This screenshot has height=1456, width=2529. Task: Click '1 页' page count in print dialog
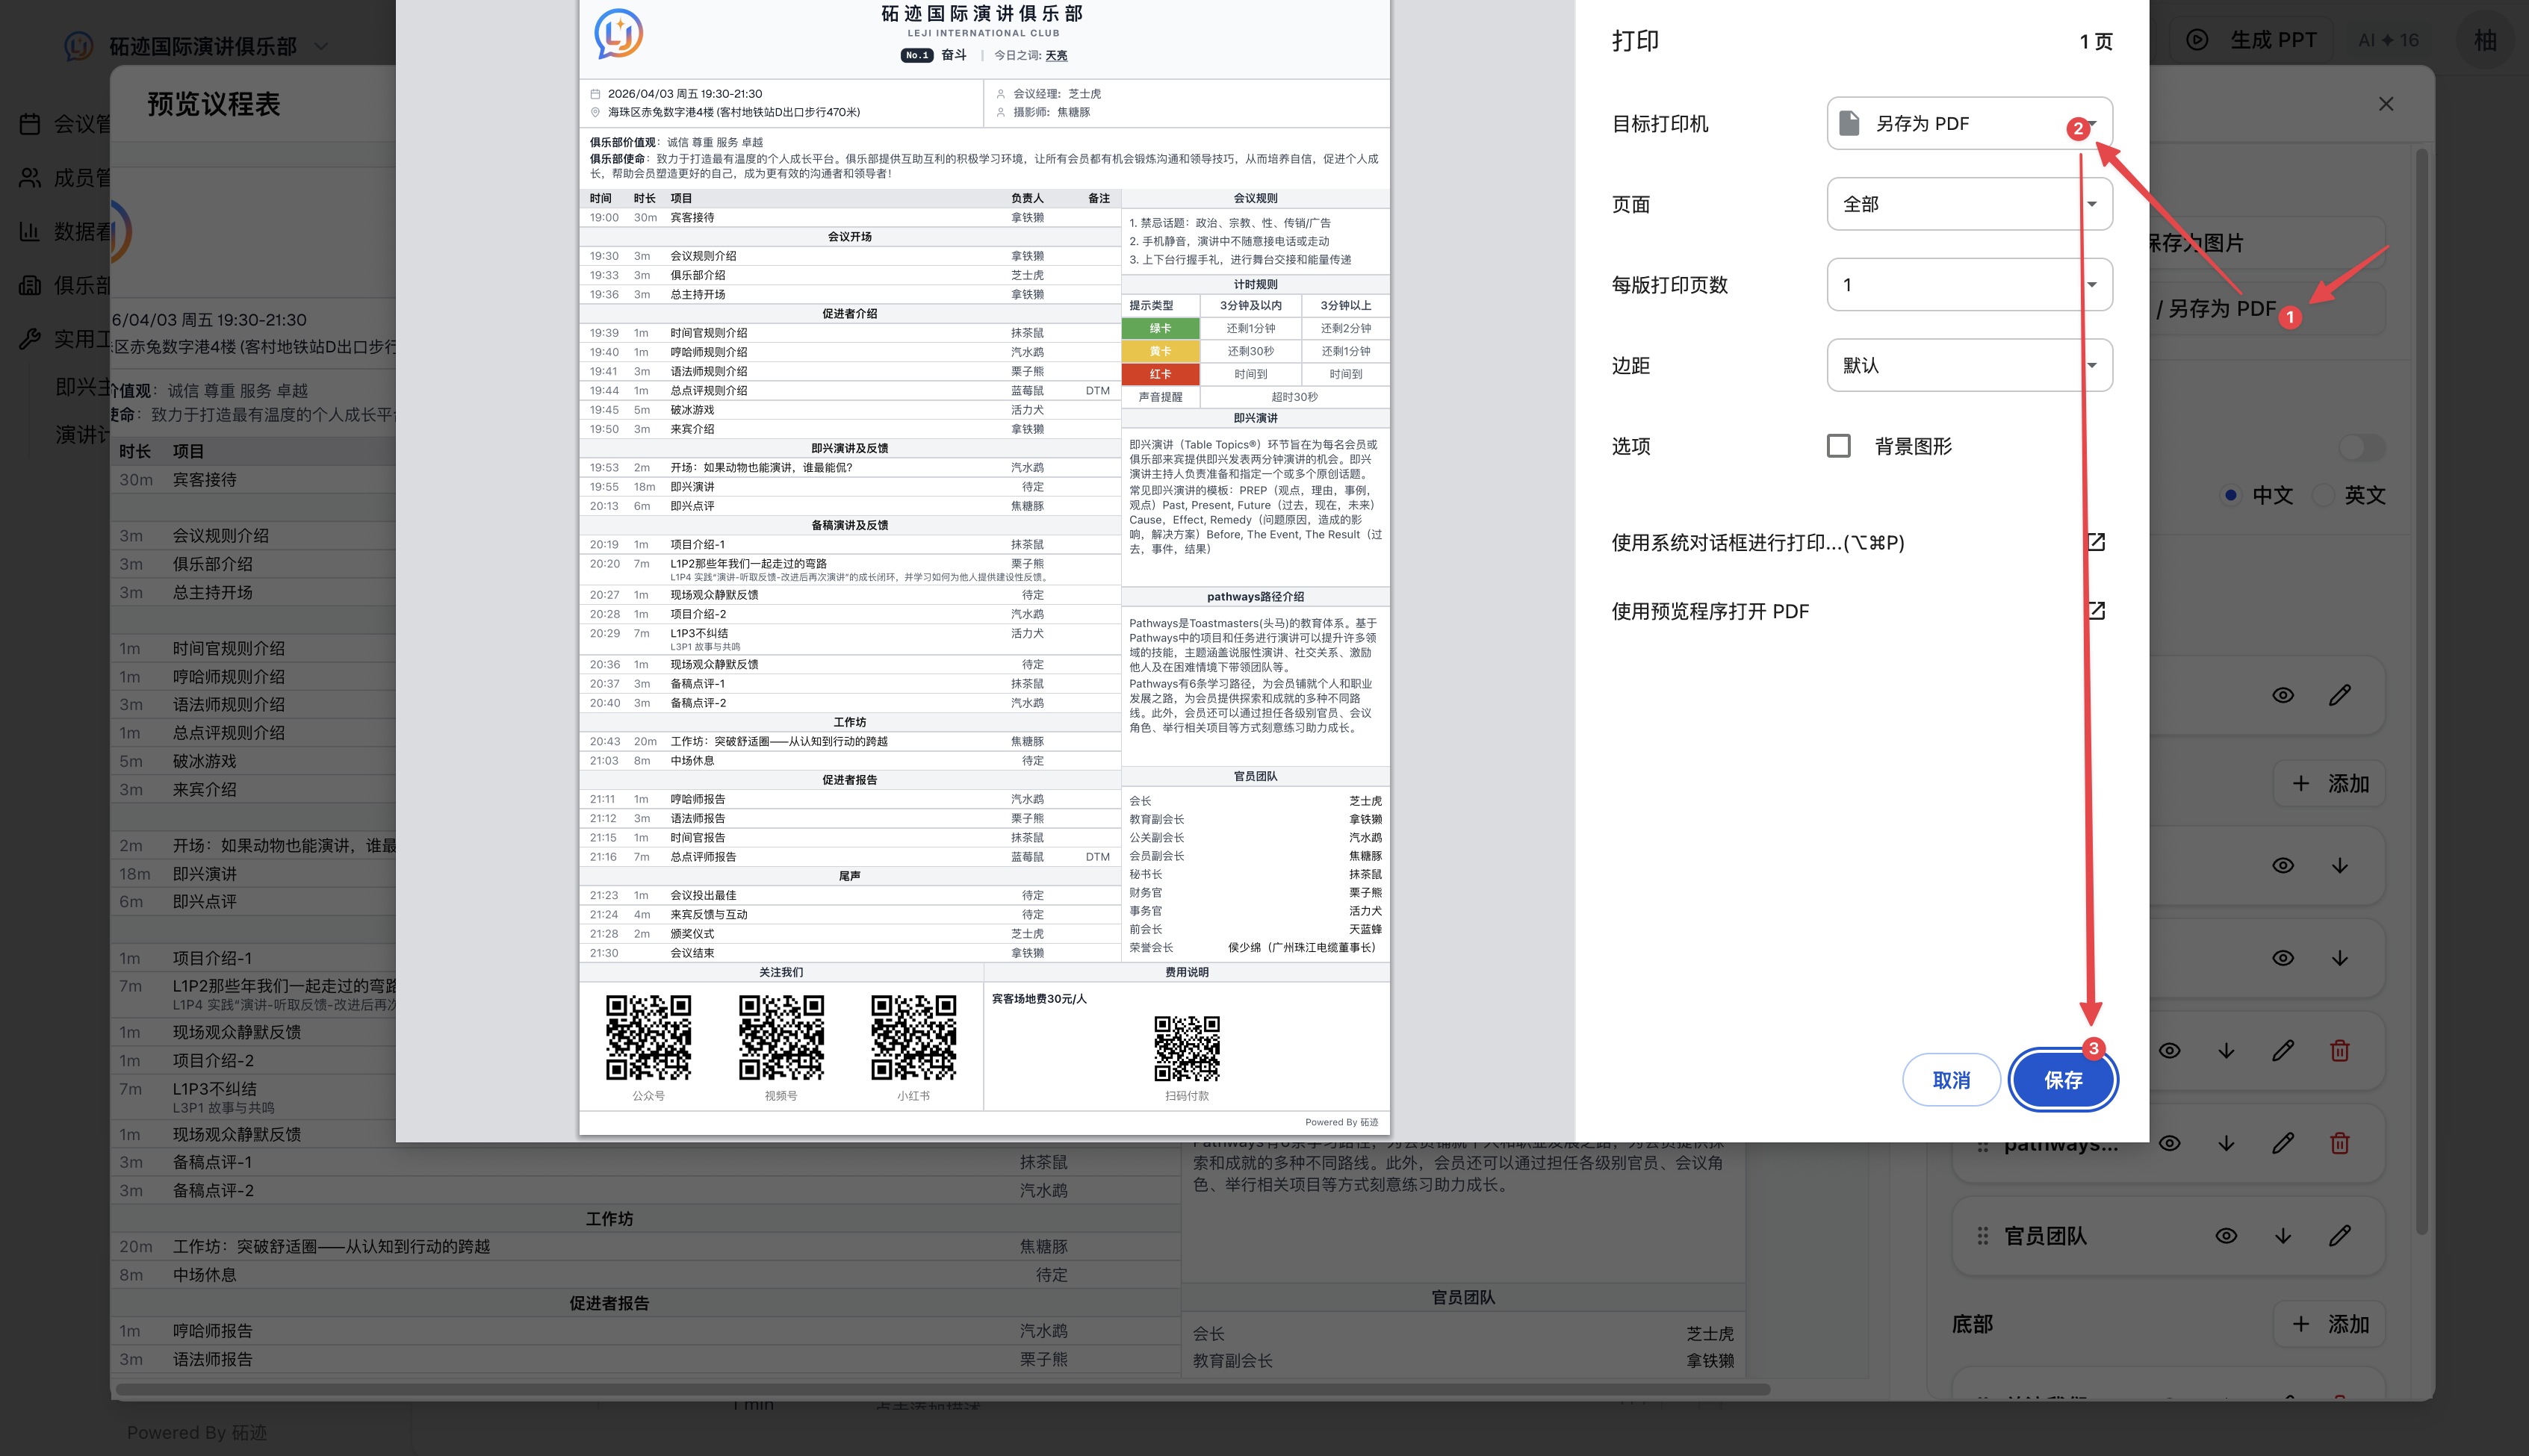click(2096, 42)
